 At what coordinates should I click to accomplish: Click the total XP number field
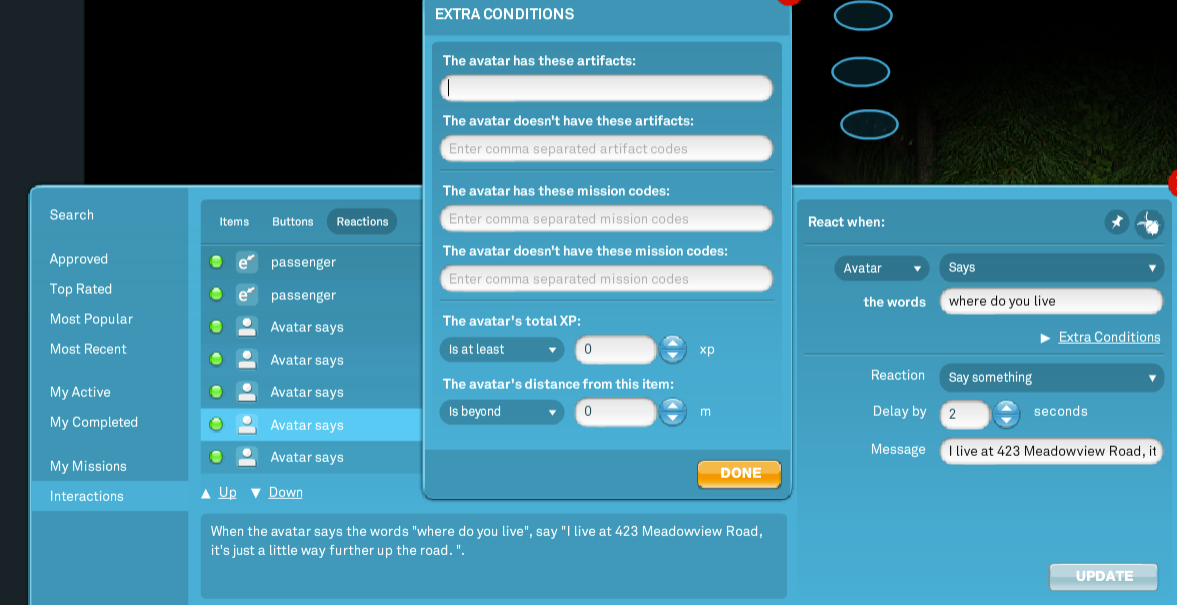616,349
